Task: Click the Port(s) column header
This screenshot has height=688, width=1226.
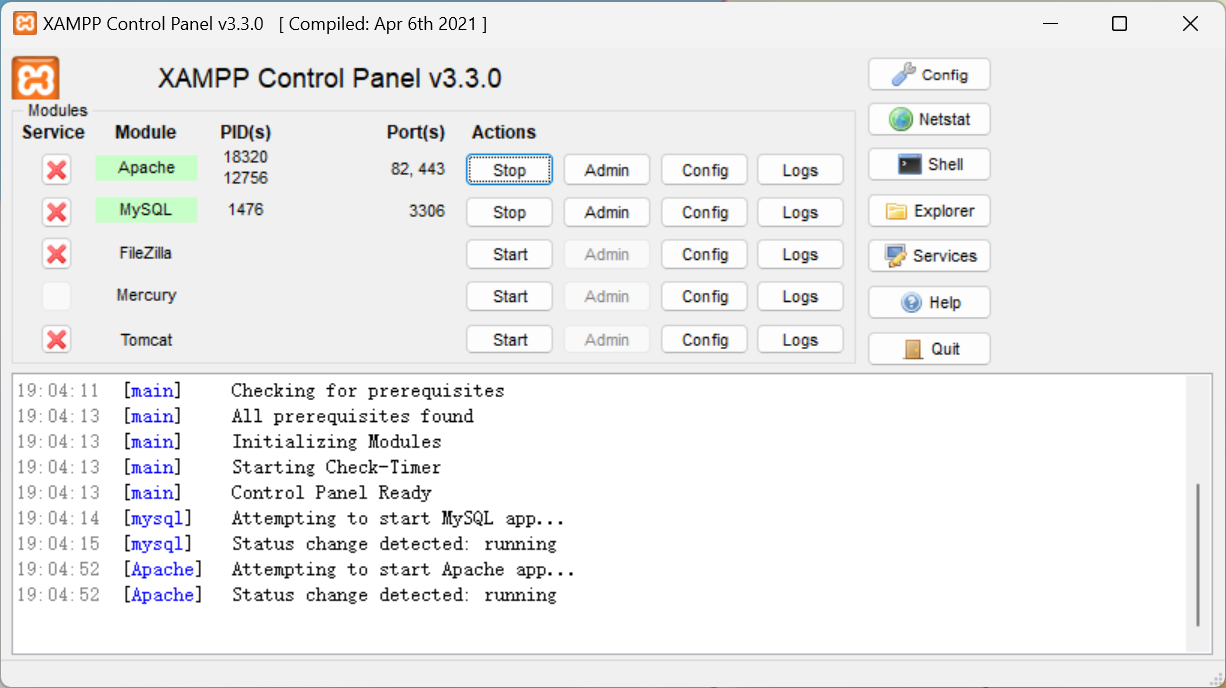Action: click(416, 132)
